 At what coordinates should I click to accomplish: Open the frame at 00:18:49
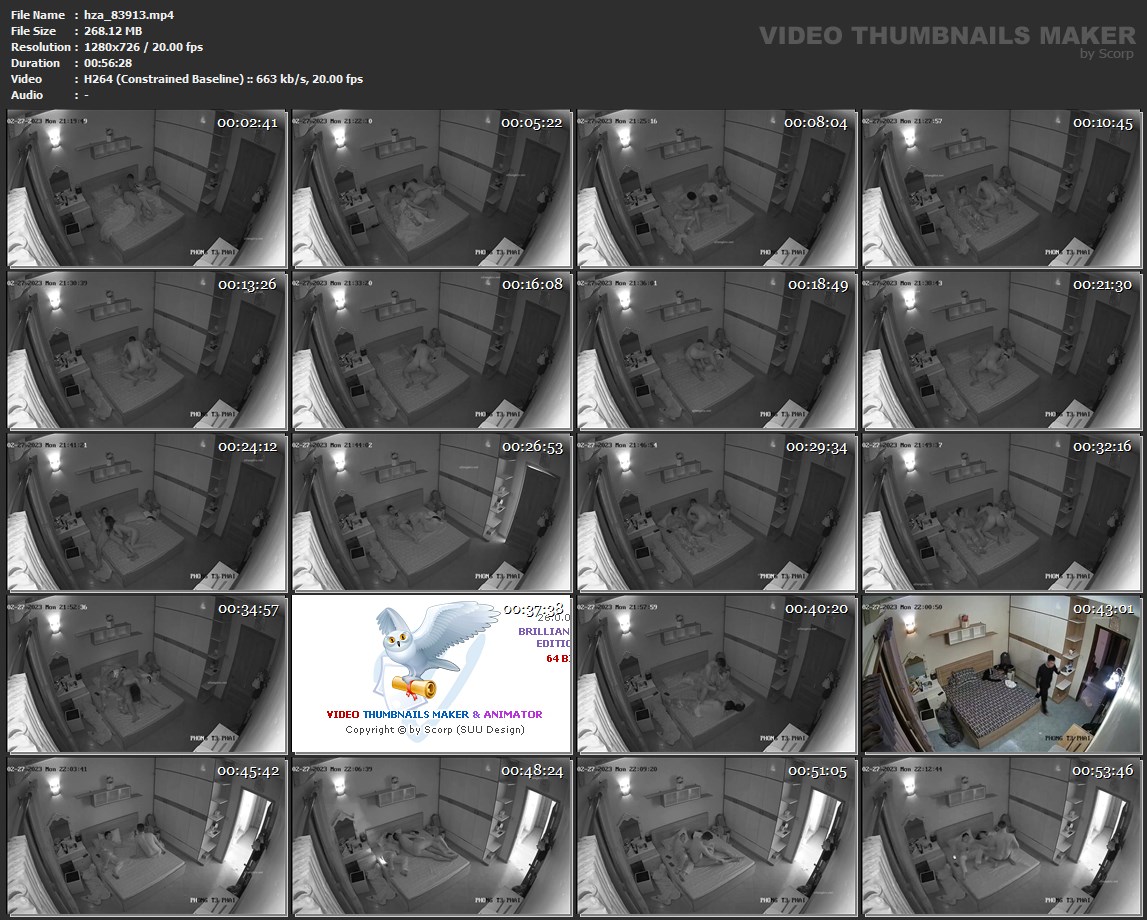[x=717, y=350]
